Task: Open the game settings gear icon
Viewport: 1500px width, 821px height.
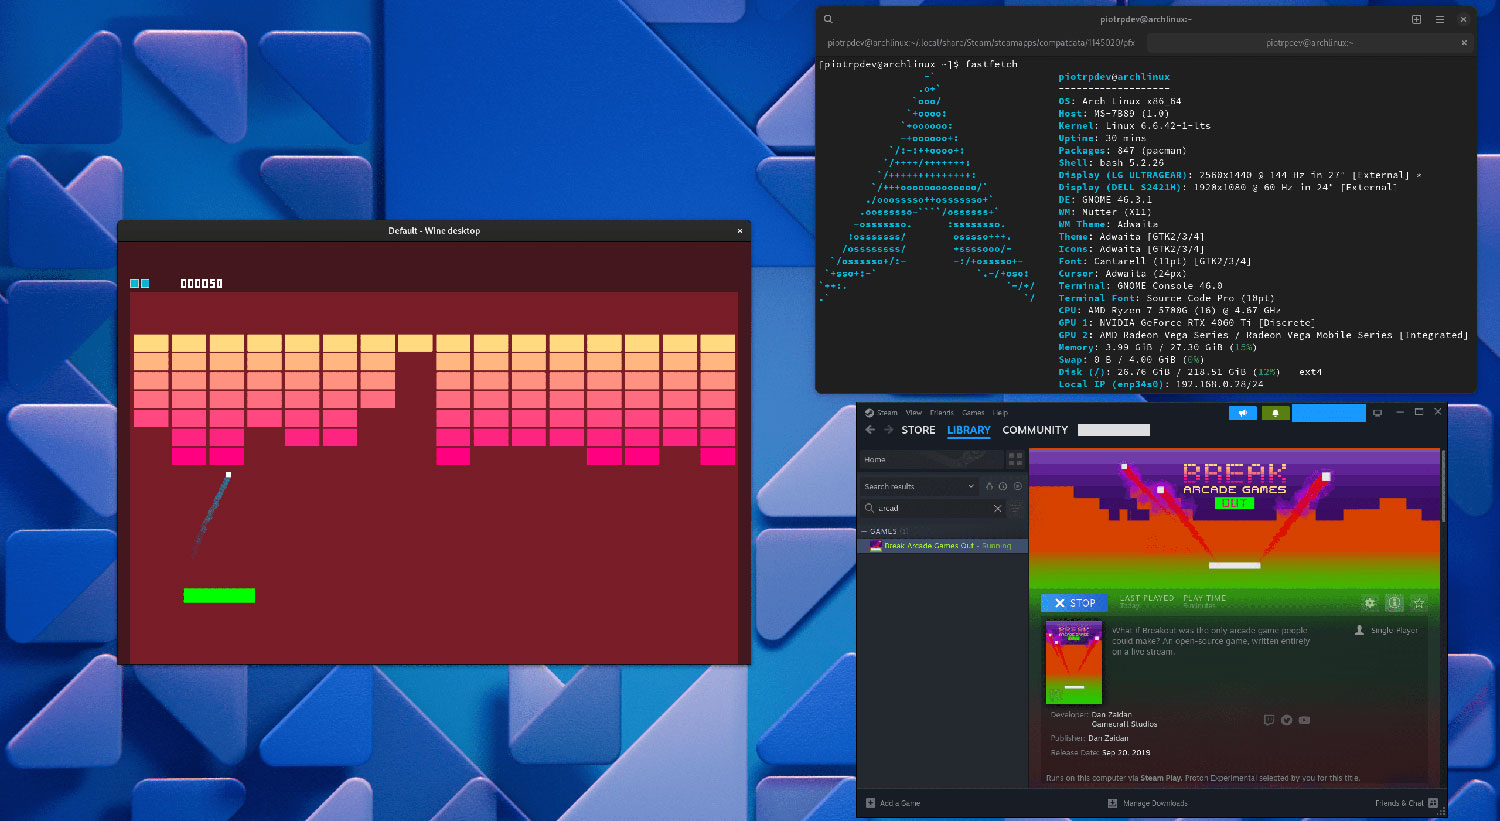Action: pos(1369,603)
